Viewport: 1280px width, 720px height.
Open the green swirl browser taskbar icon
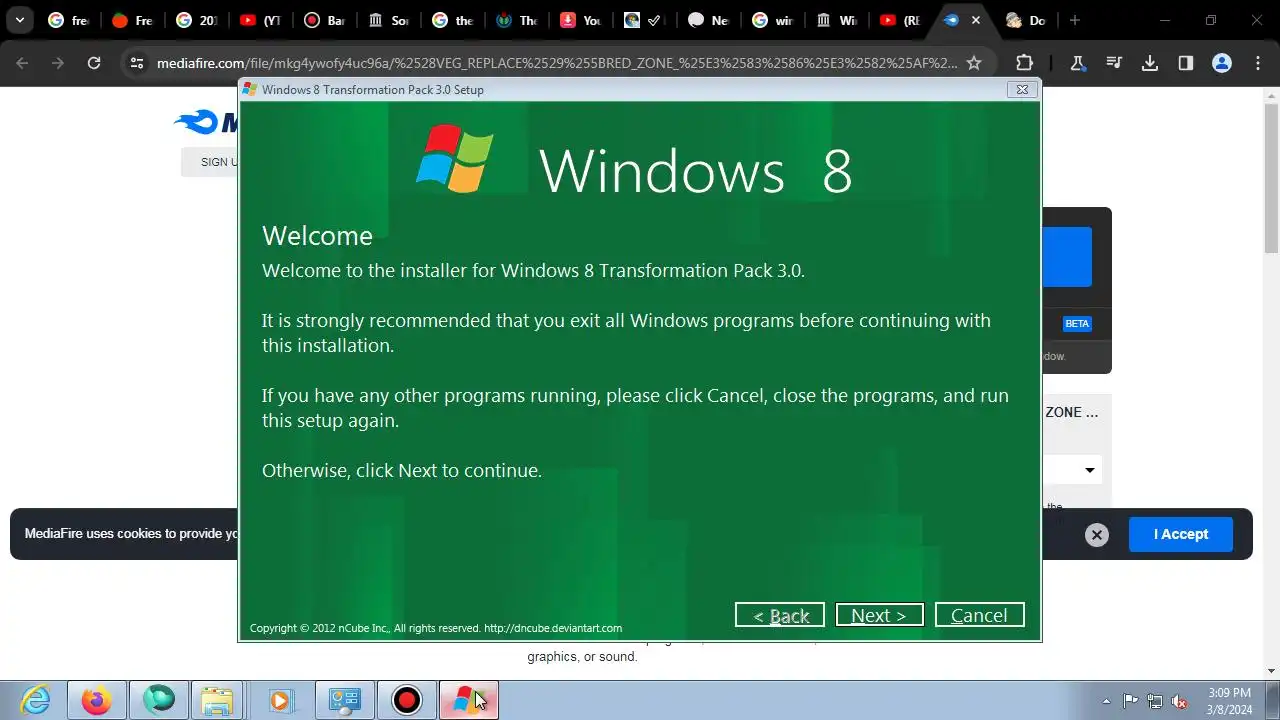pos(159,700)
